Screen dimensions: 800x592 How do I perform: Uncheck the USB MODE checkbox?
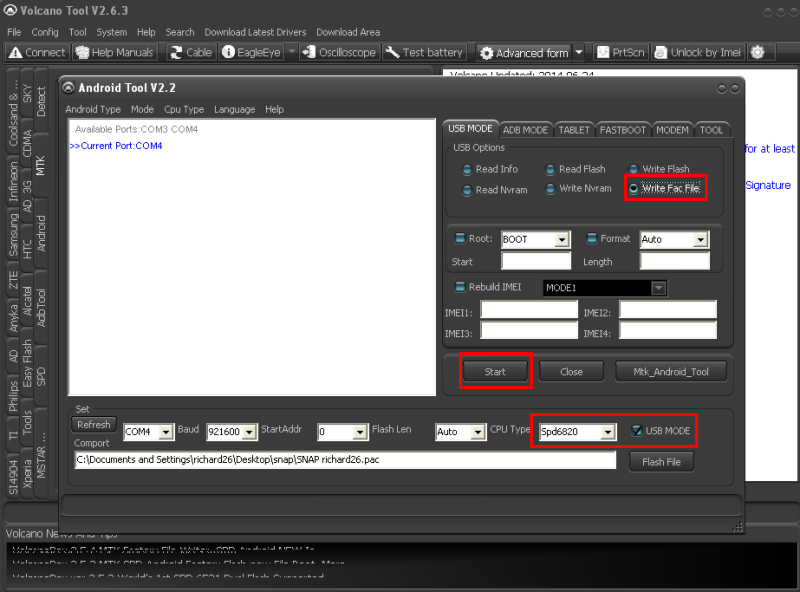(637, 431)
